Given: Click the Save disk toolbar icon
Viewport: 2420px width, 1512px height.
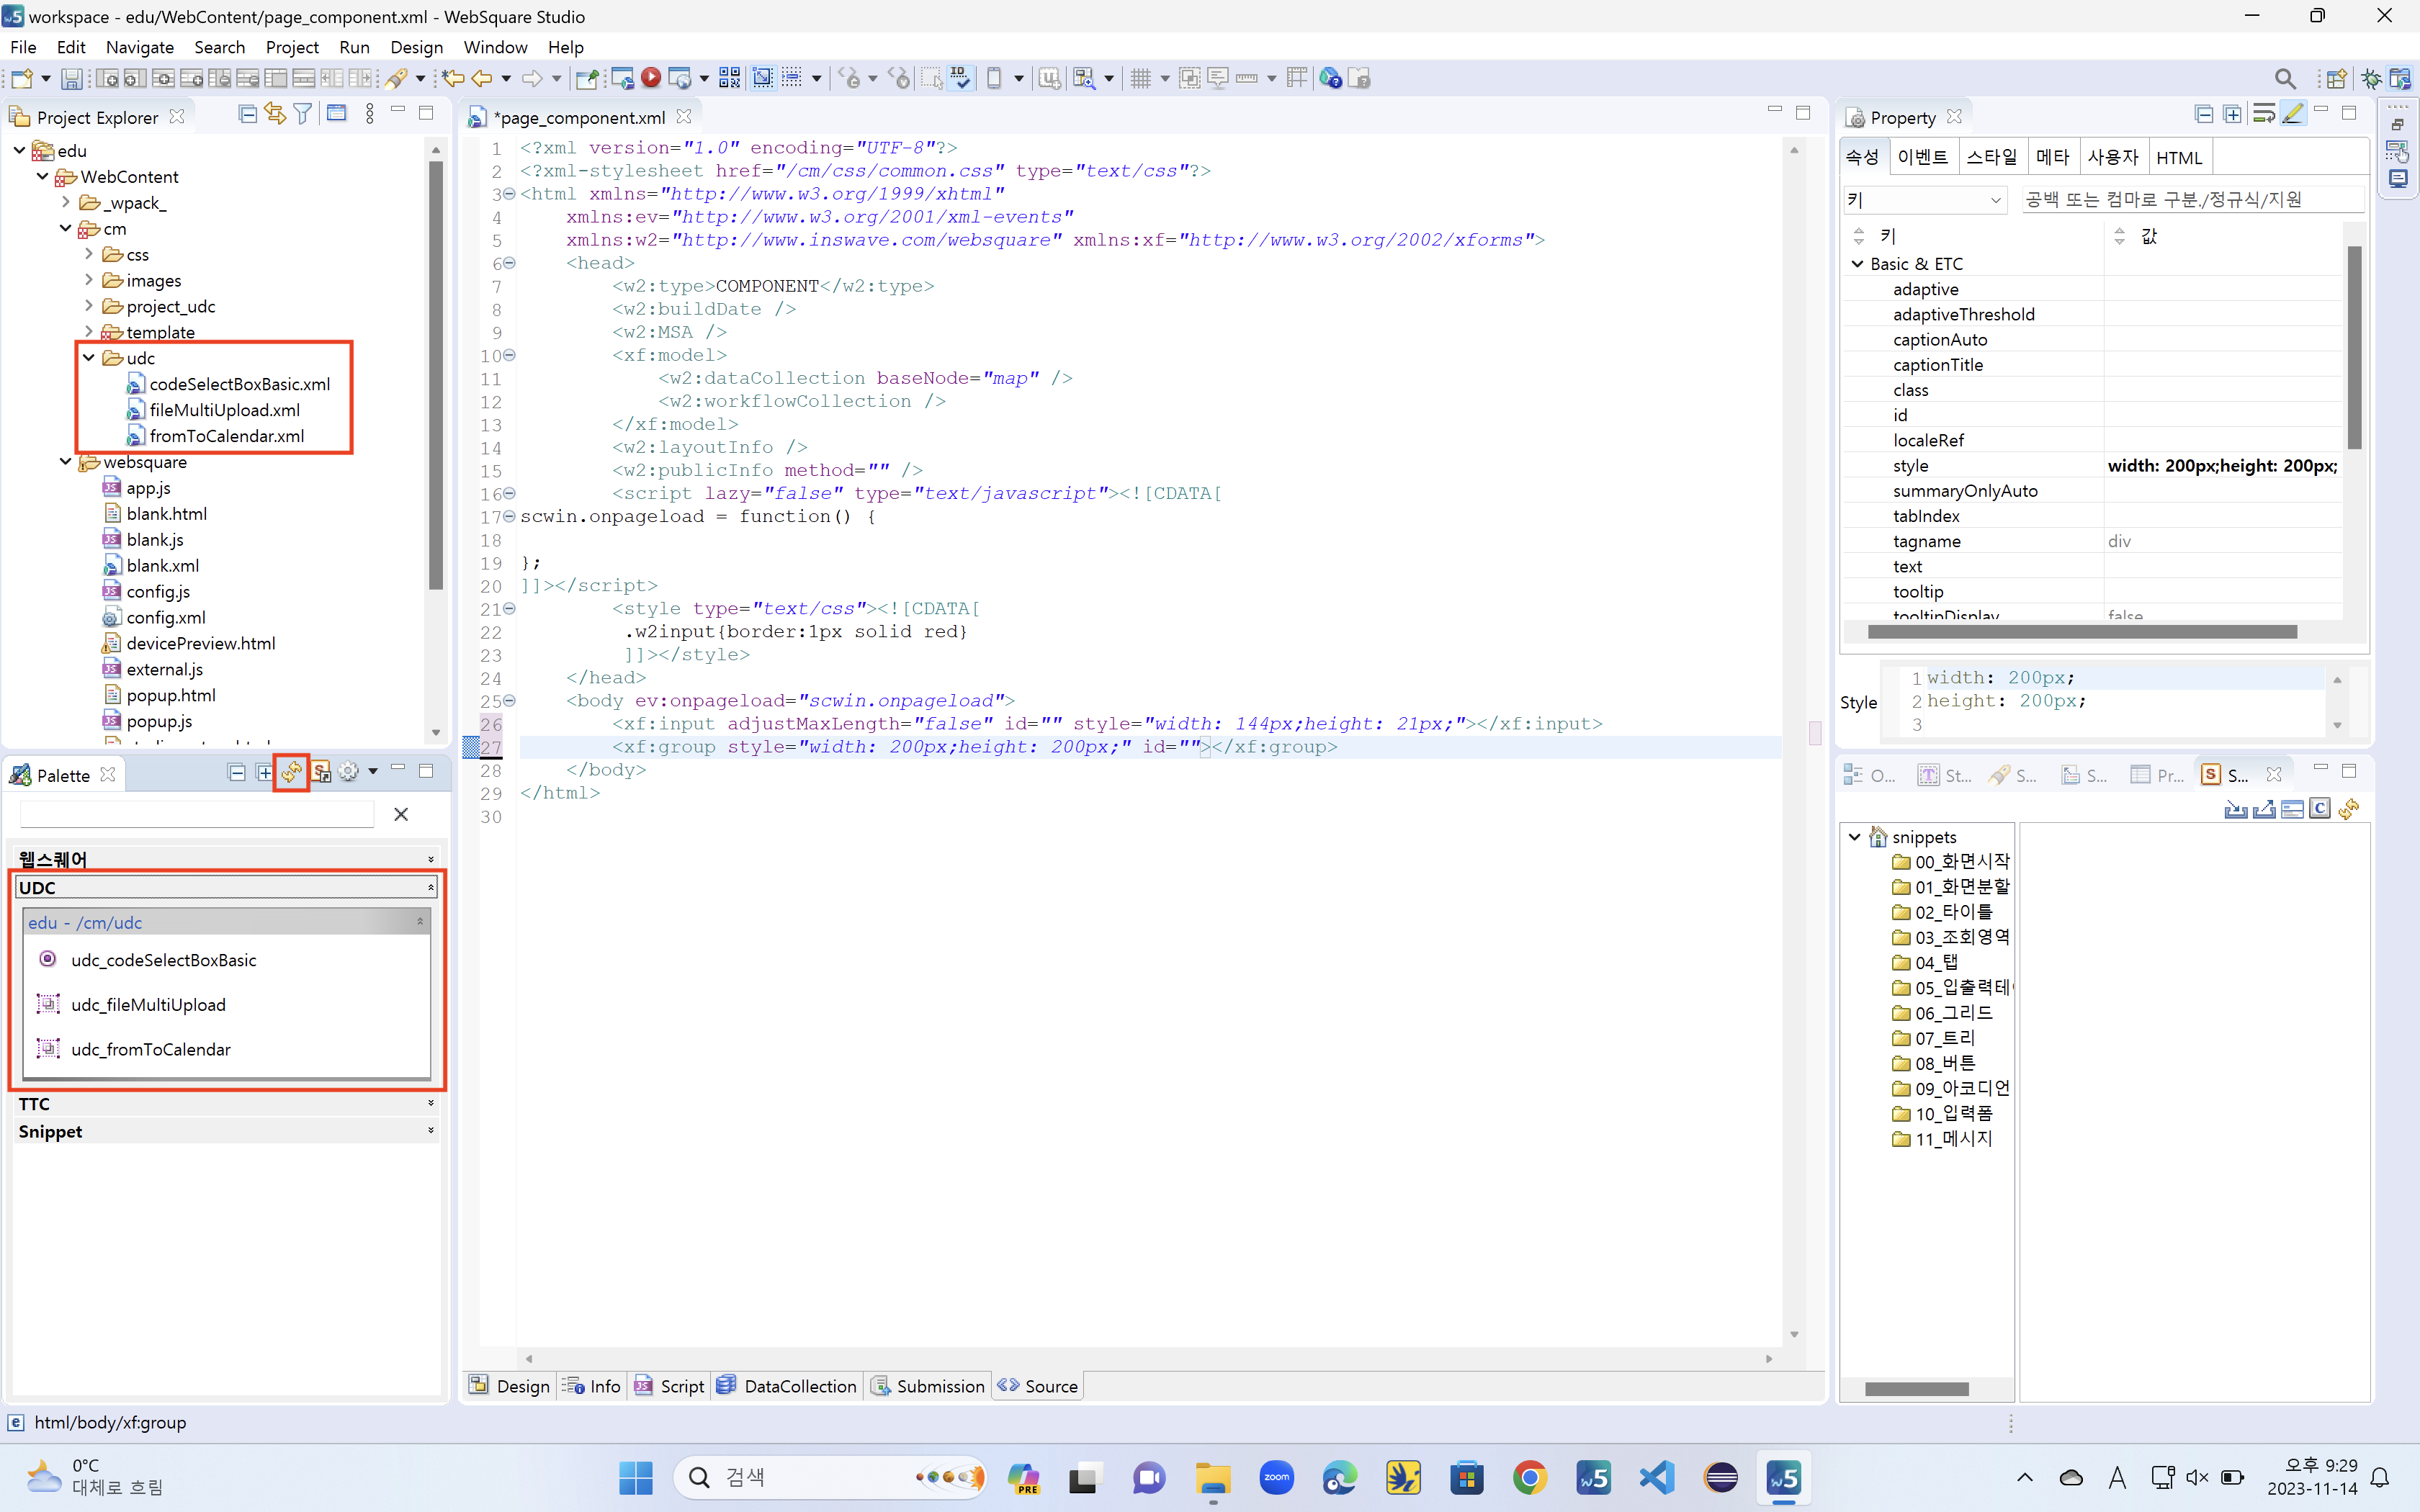Looking at the screenshot, I should pos(71,78).
